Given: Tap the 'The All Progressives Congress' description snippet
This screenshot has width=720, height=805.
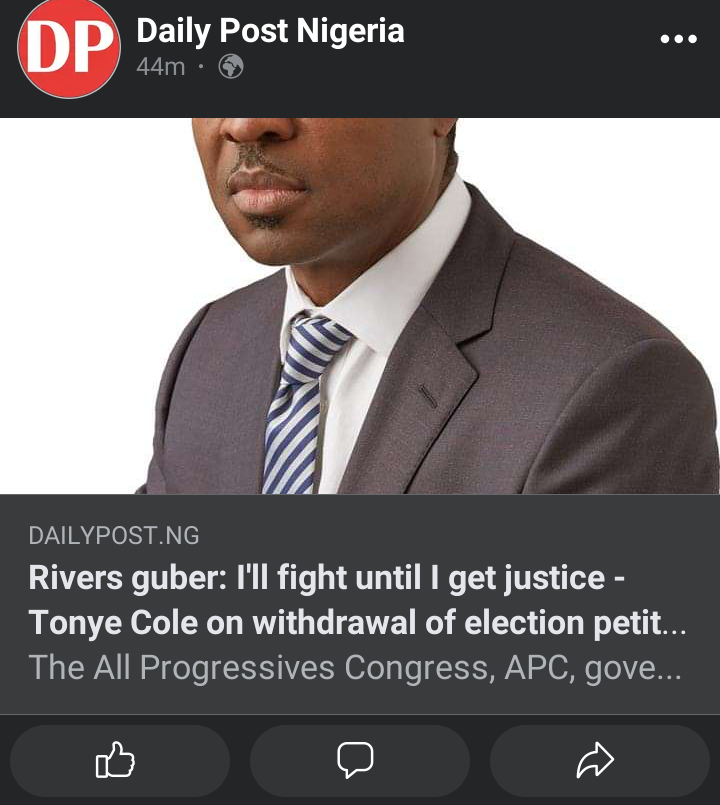Looking at the screenshot, I should [355, 667].
